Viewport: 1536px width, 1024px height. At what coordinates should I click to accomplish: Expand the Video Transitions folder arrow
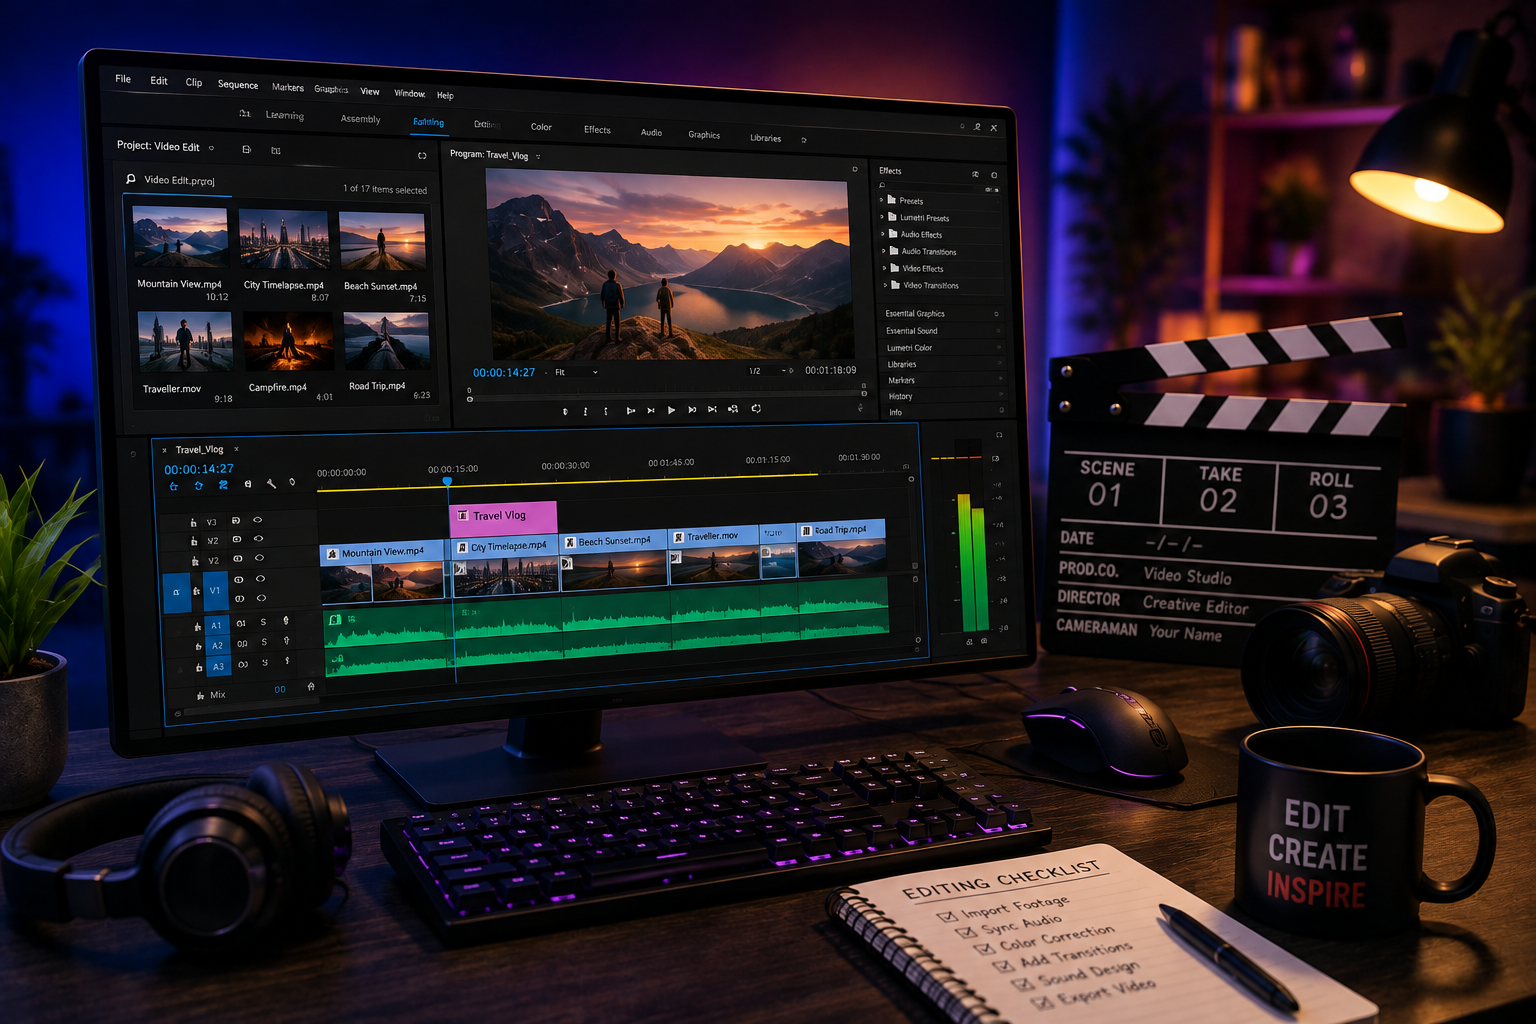(886, 285)
